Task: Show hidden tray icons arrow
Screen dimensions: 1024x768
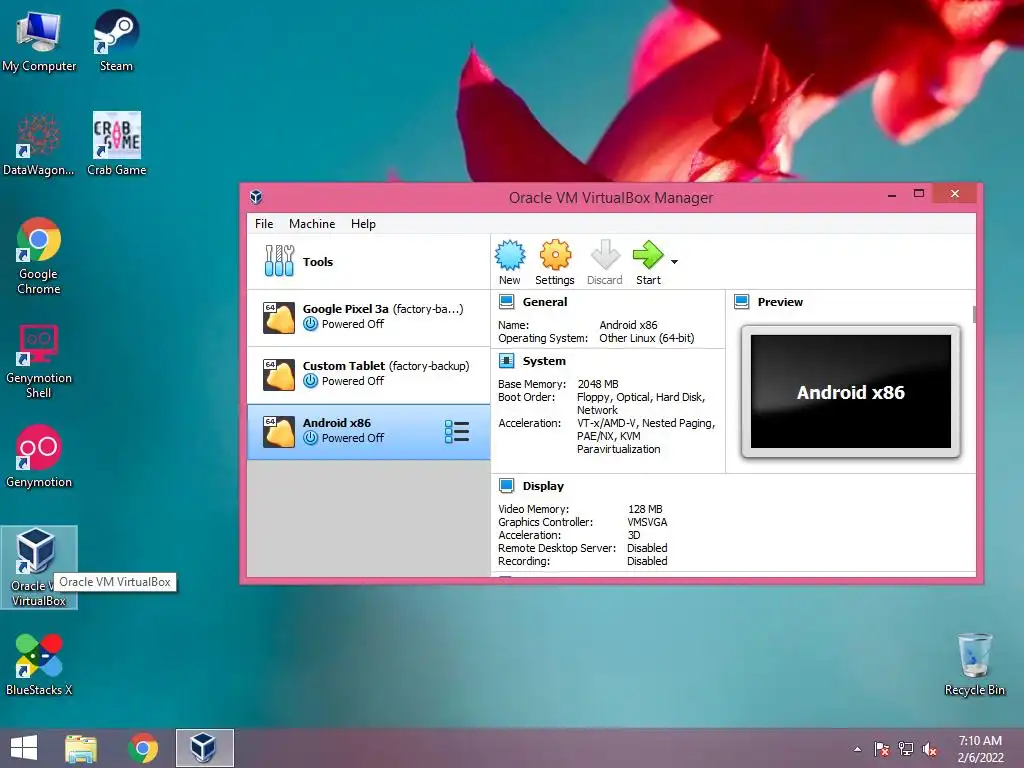Action: point(857,749)
